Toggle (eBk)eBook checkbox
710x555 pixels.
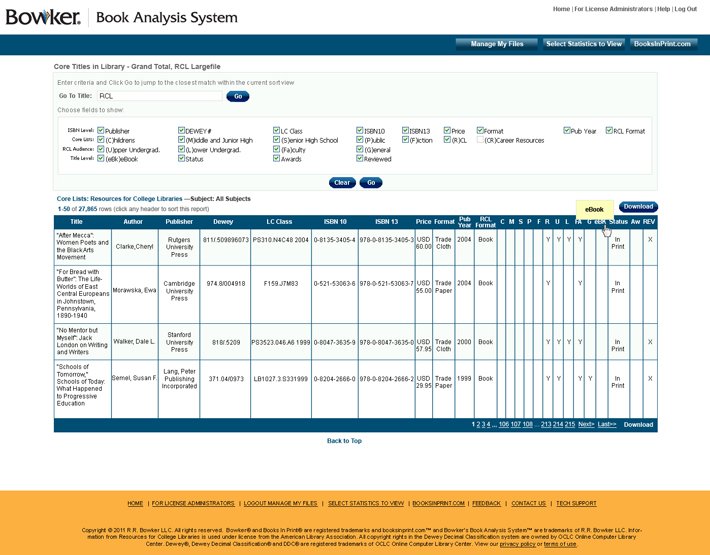coord(101,158)
